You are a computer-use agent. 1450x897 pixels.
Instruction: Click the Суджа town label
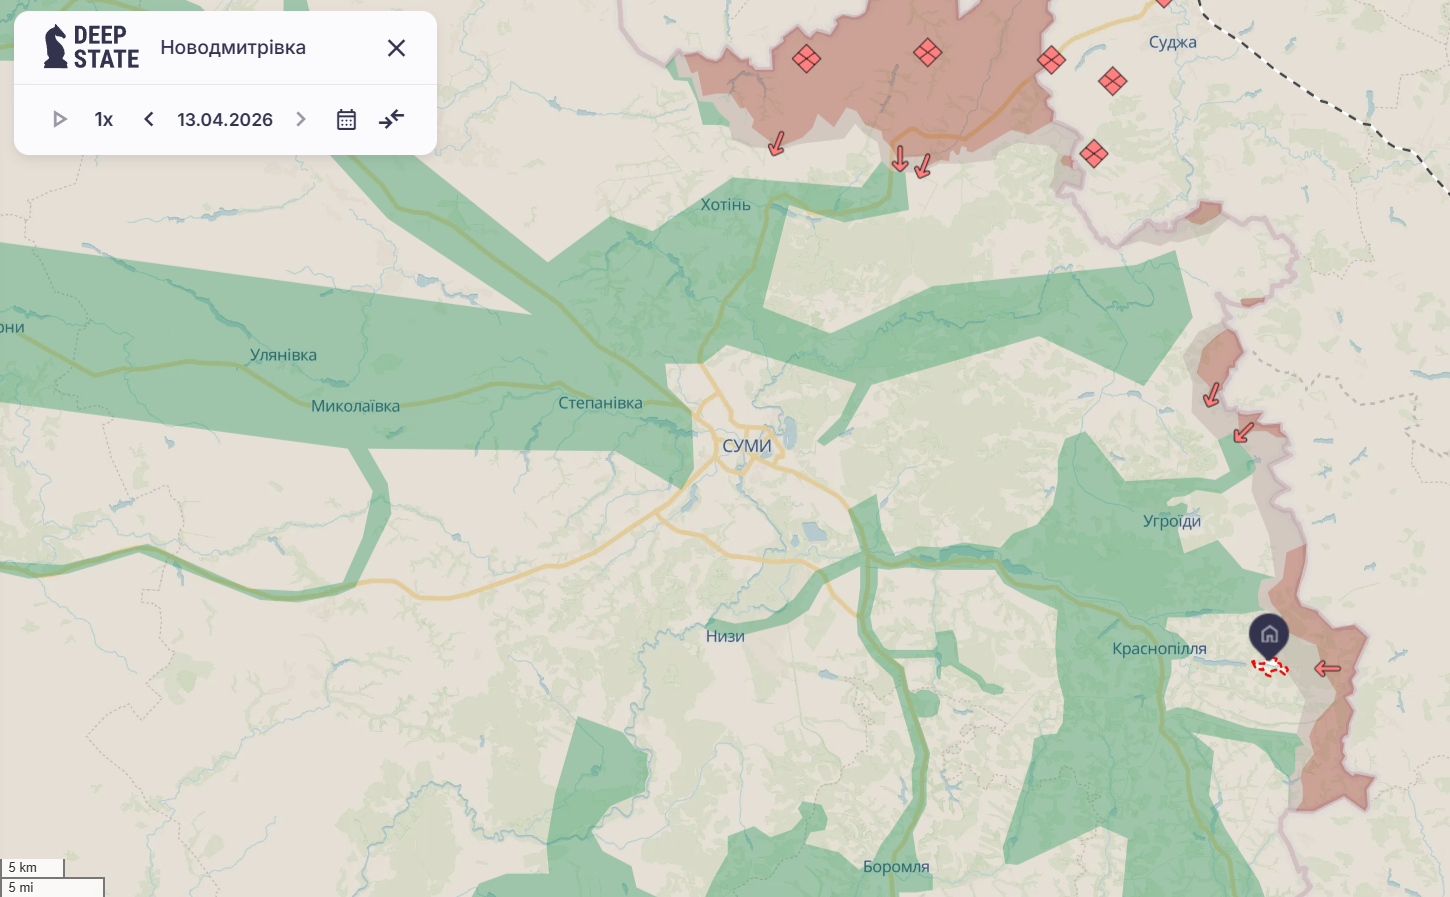click(x=1172, y=42)
